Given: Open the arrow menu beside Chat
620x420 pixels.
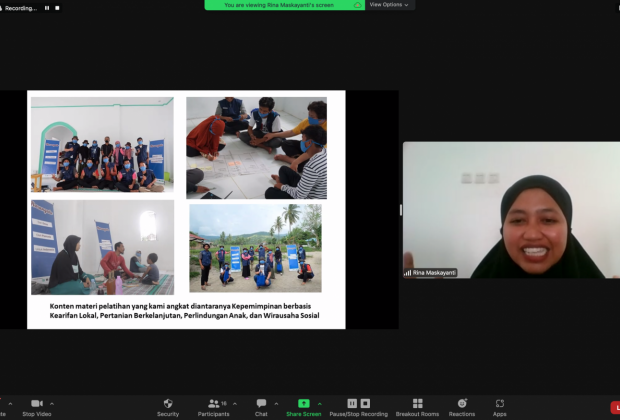Looking at the screenshot, I should click(277, 403).
